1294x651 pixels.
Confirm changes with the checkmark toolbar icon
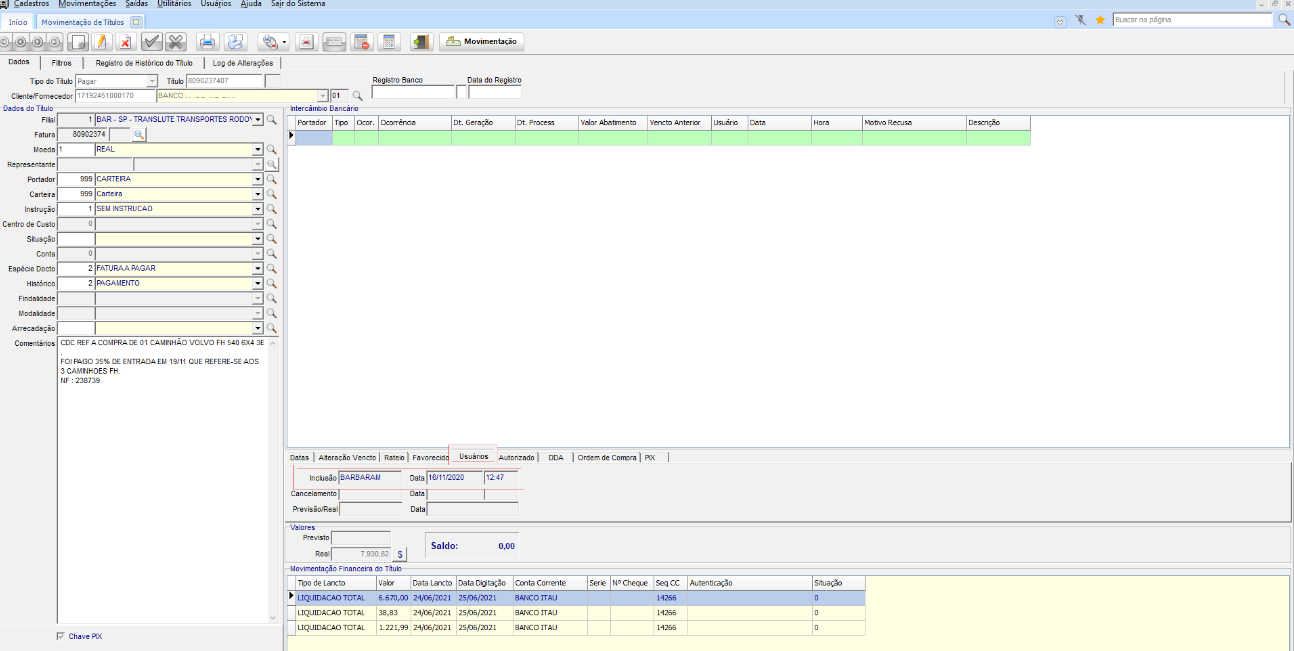pos(151,42)
